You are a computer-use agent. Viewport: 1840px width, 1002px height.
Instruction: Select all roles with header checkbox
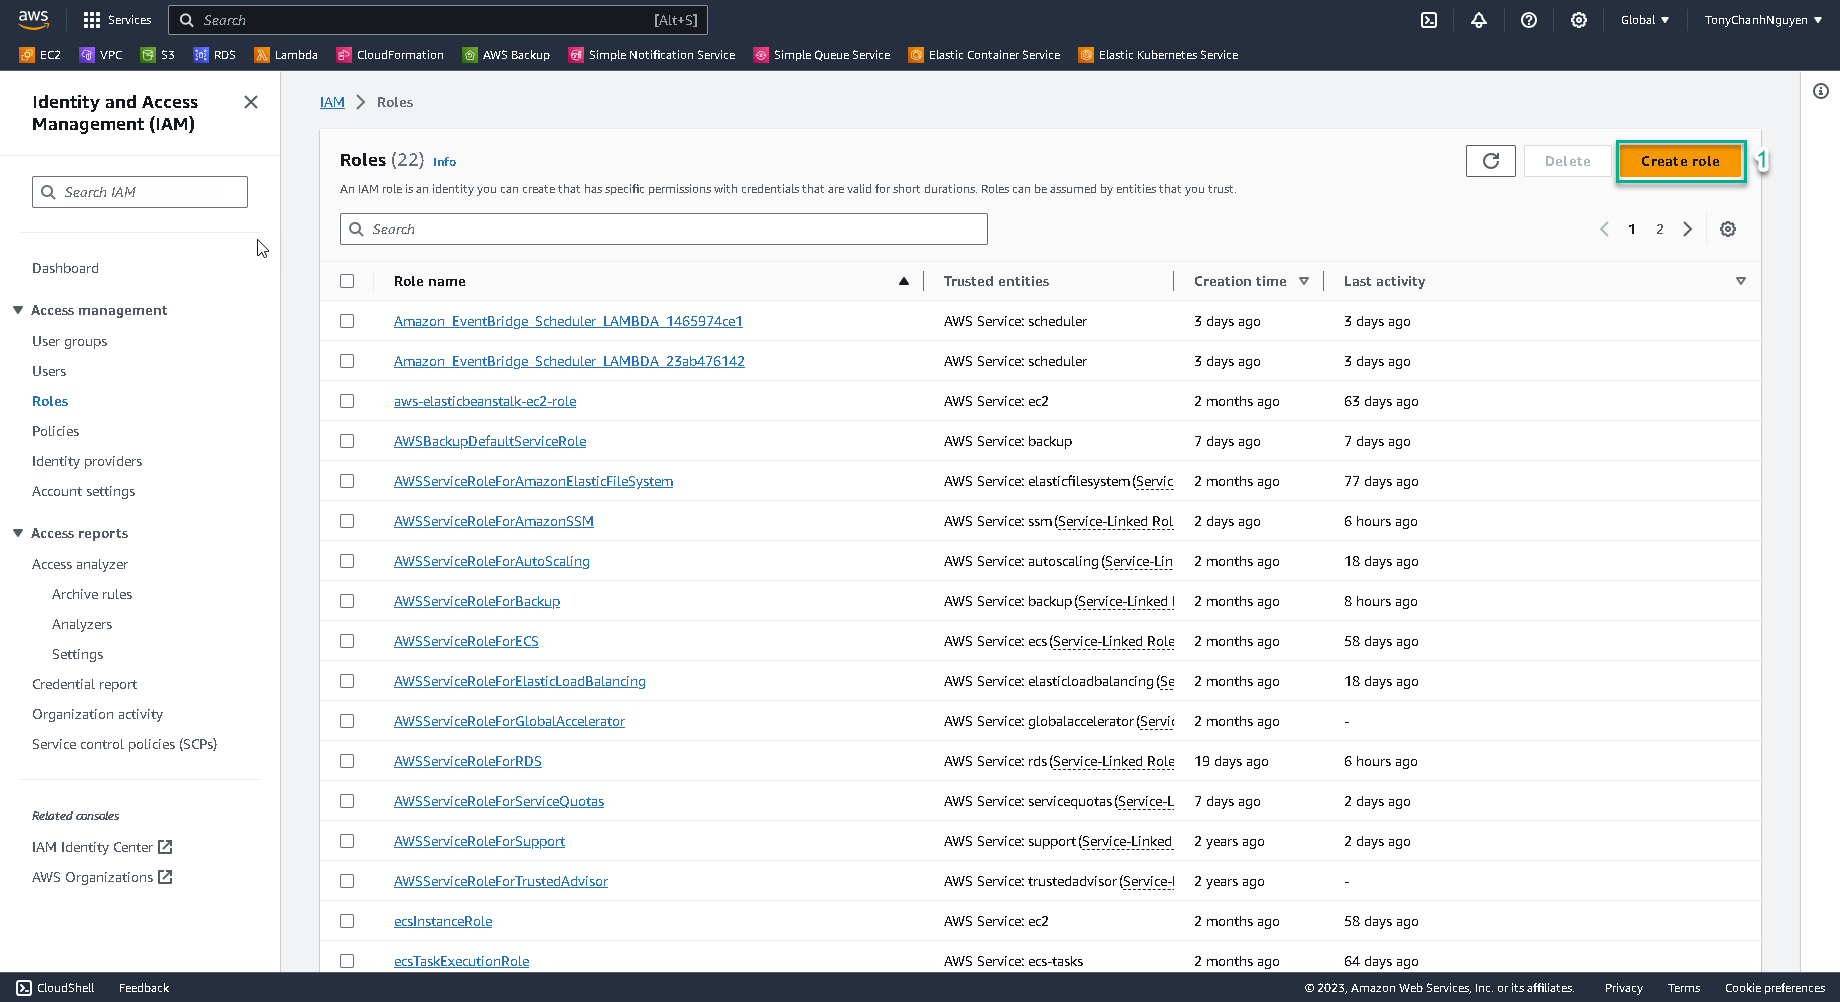347,281
